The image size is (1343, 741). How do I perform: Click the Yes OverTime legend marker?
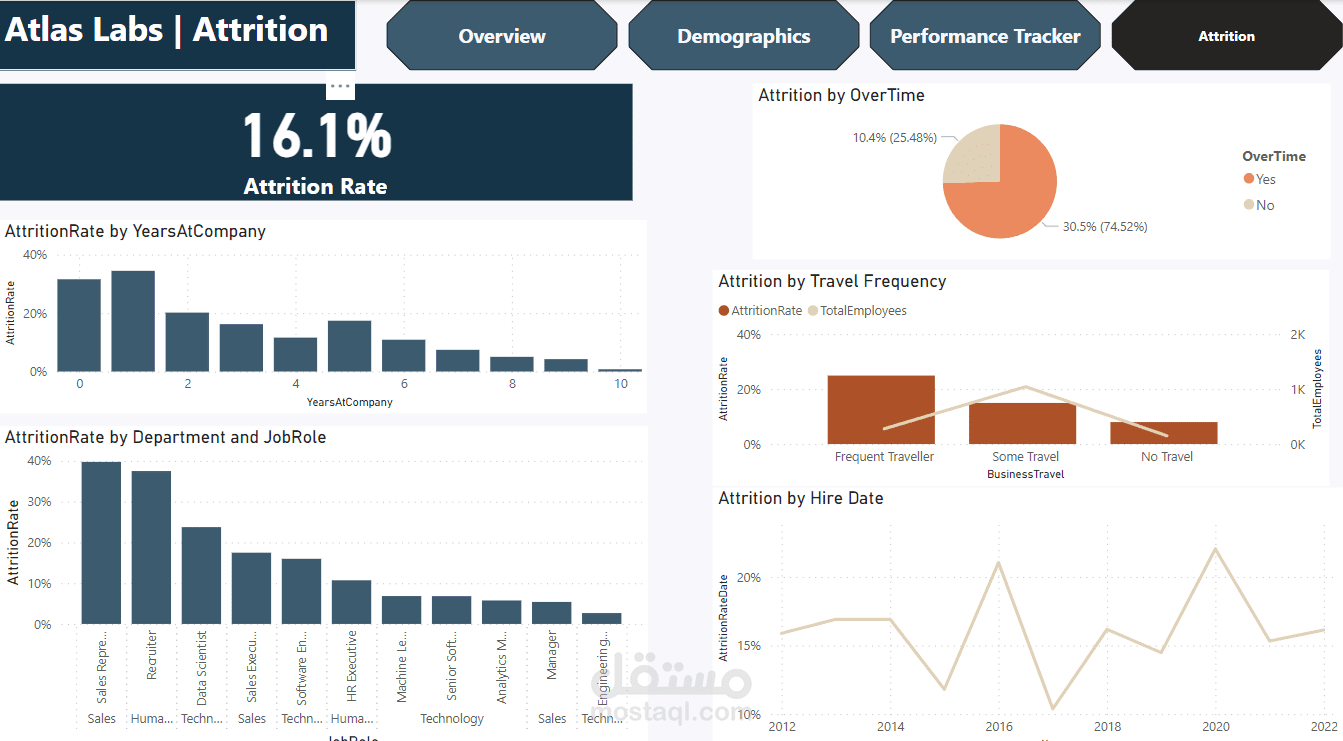pos(1249,179)
